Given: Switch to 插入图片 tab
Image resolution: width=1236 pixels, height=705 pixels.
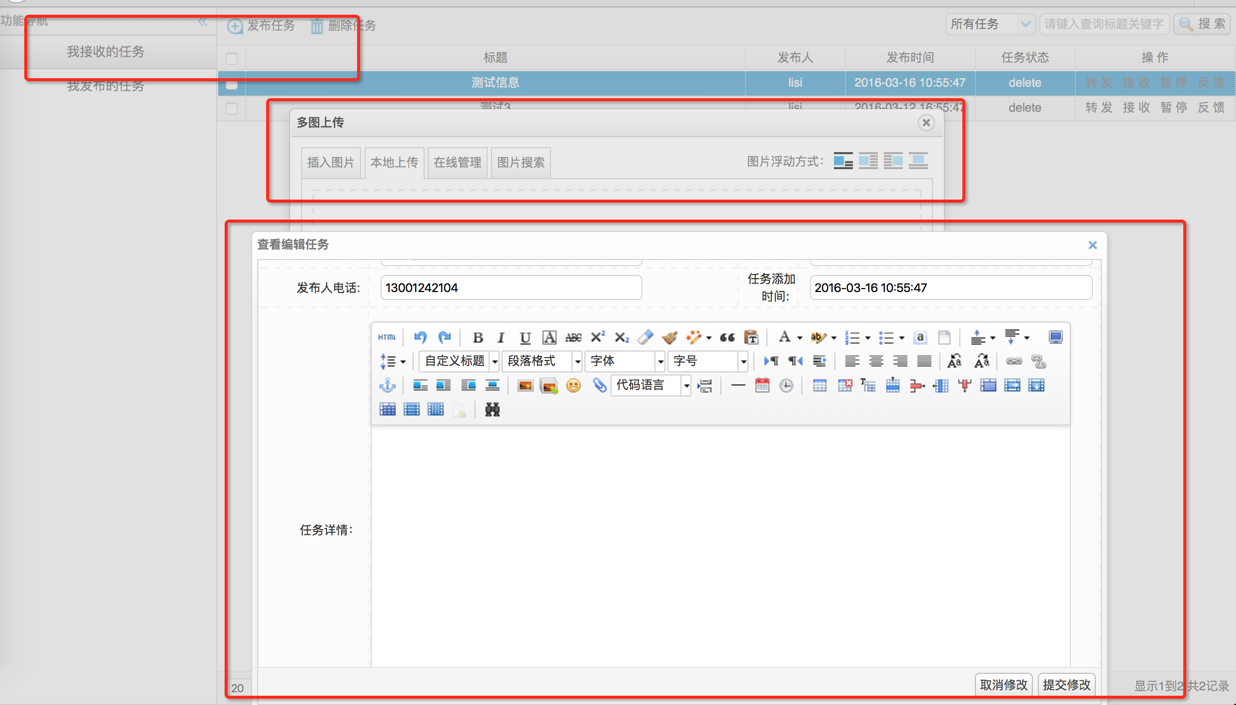Looking at the screenshot, I should 331,162.
